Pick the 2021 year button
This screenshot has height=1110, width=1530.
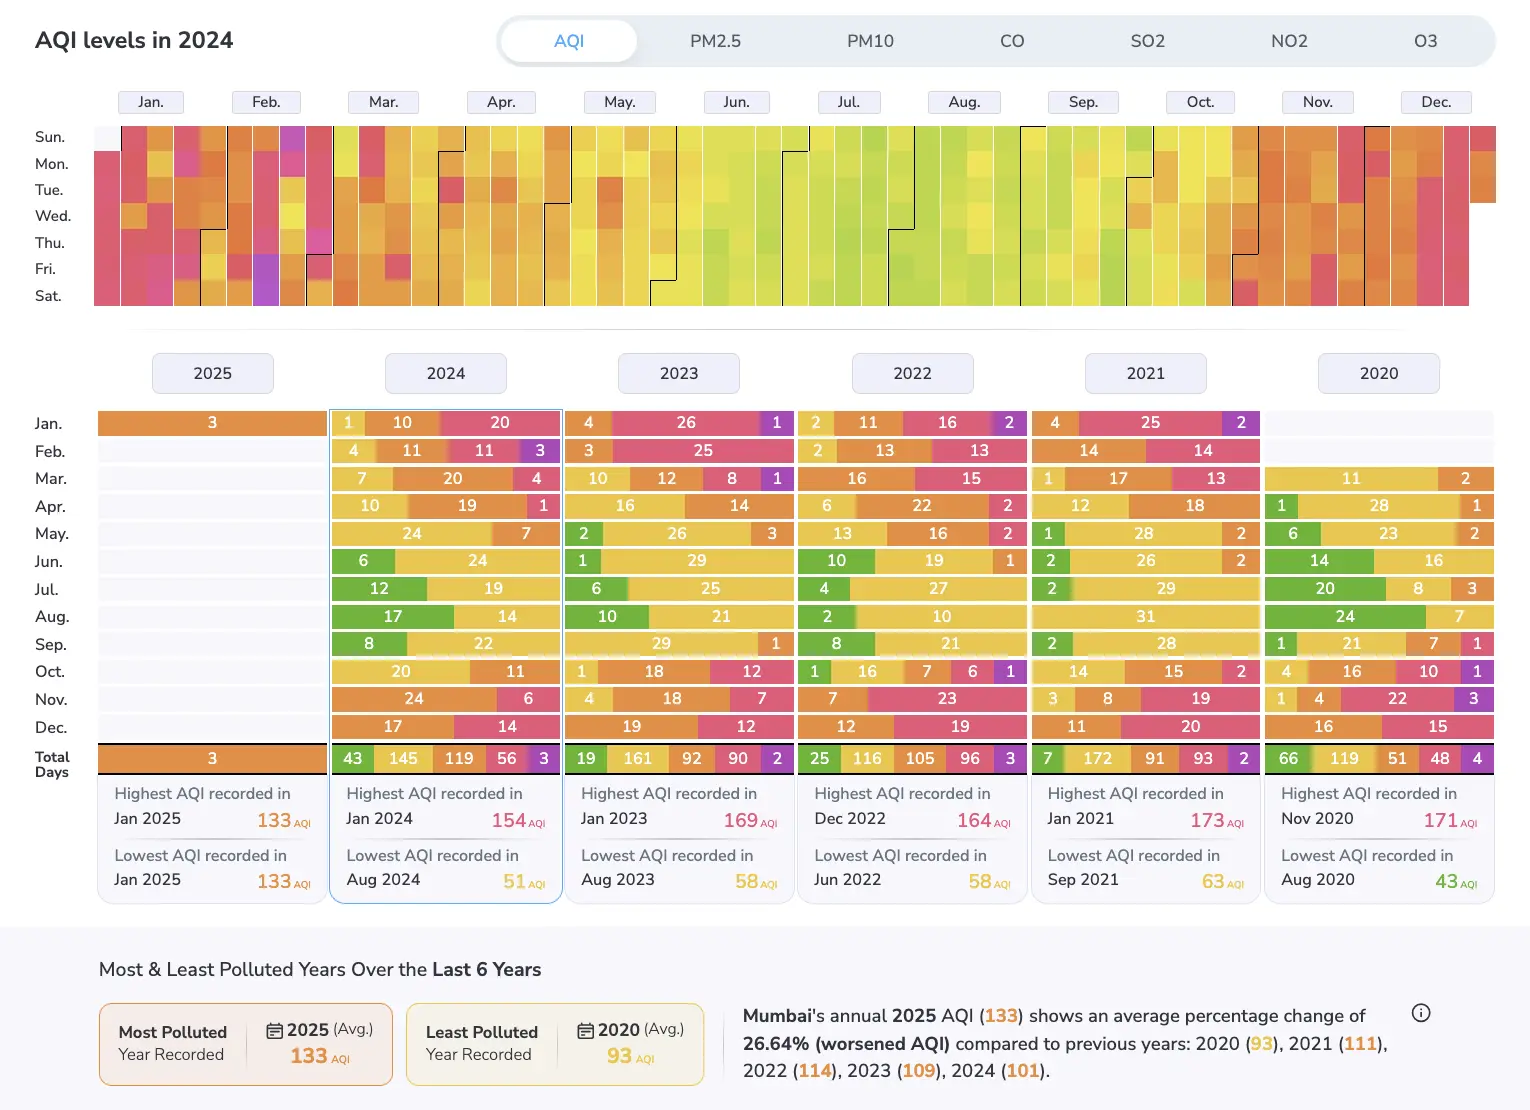[x=1146, y=373]
